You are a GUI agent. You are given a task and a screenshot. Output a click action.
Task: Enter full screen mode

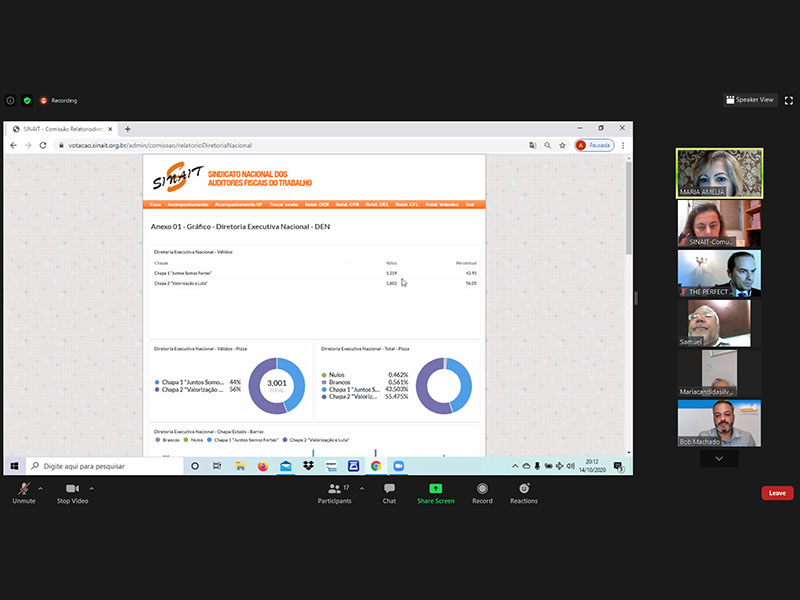[x=789, y=100]
